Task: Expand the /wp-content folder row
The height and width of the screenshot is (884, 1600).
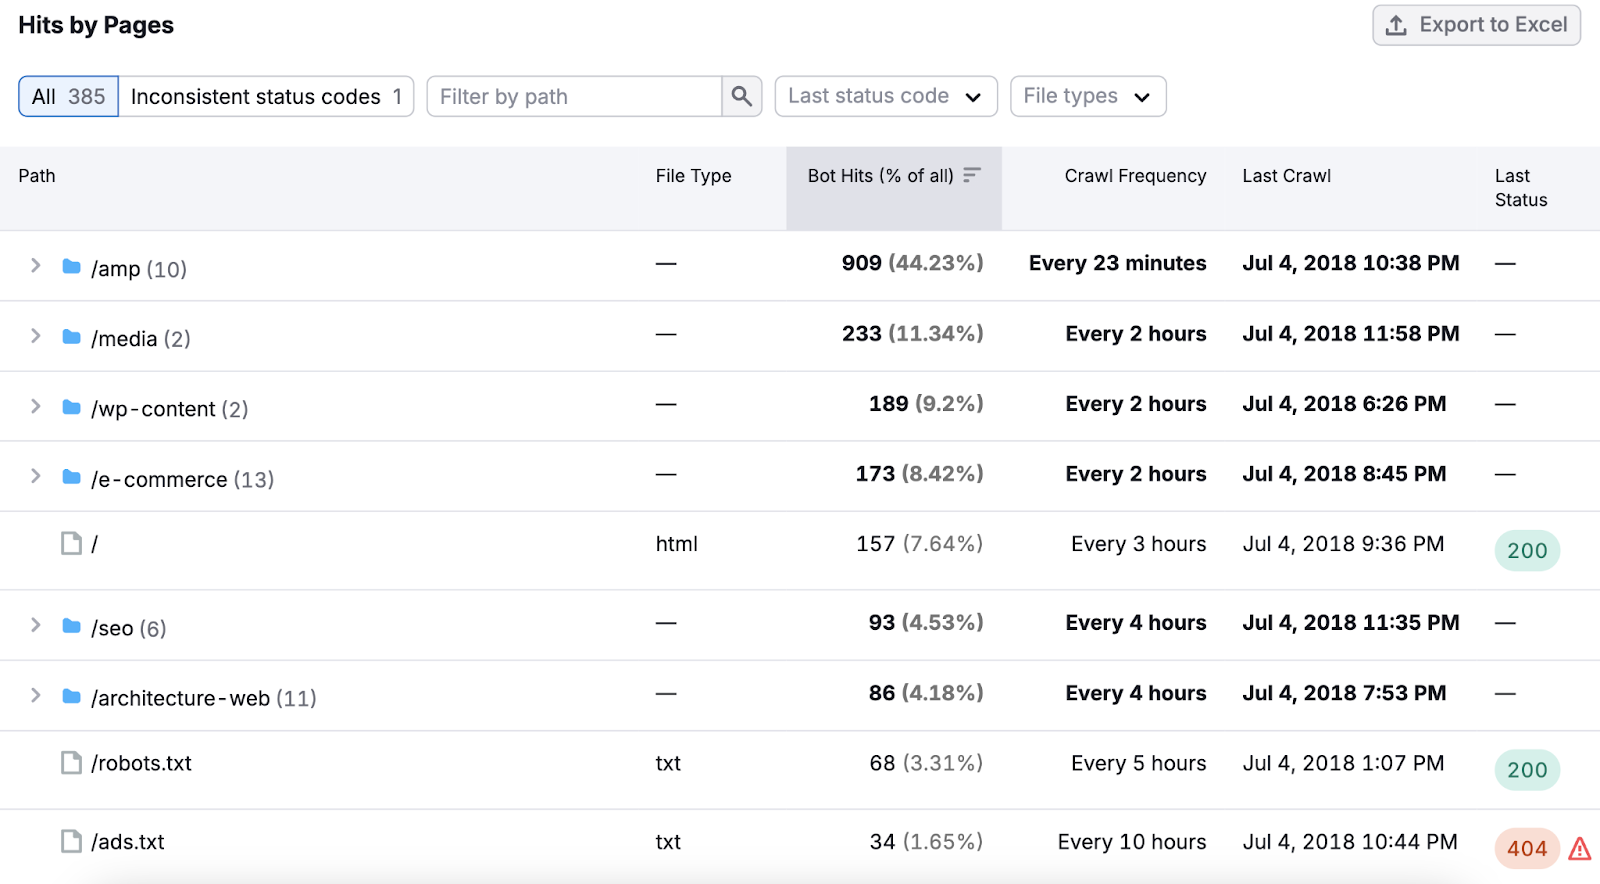Action: click(x=36, y=406)
